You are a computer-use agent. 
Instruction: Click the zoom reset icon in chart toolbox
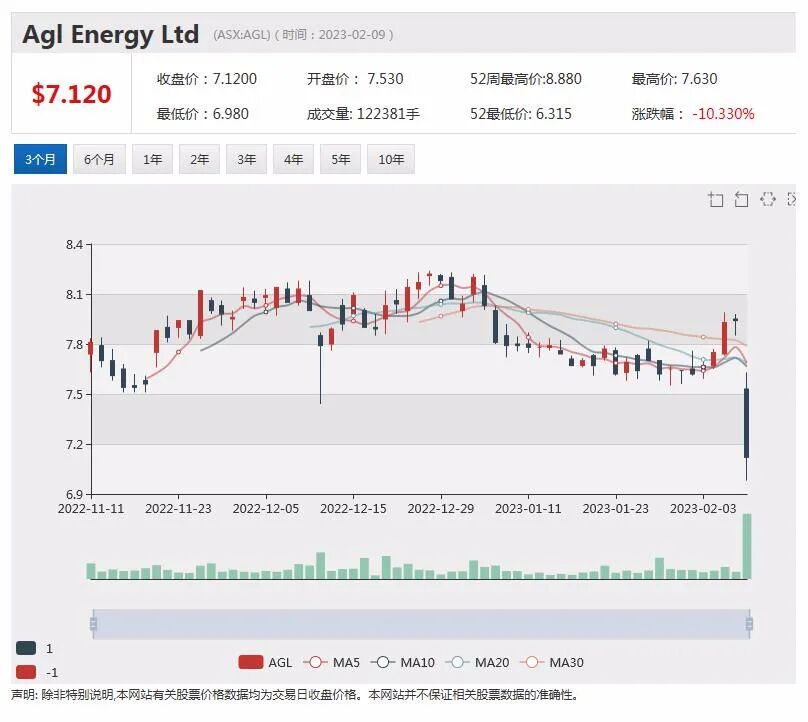741,199
